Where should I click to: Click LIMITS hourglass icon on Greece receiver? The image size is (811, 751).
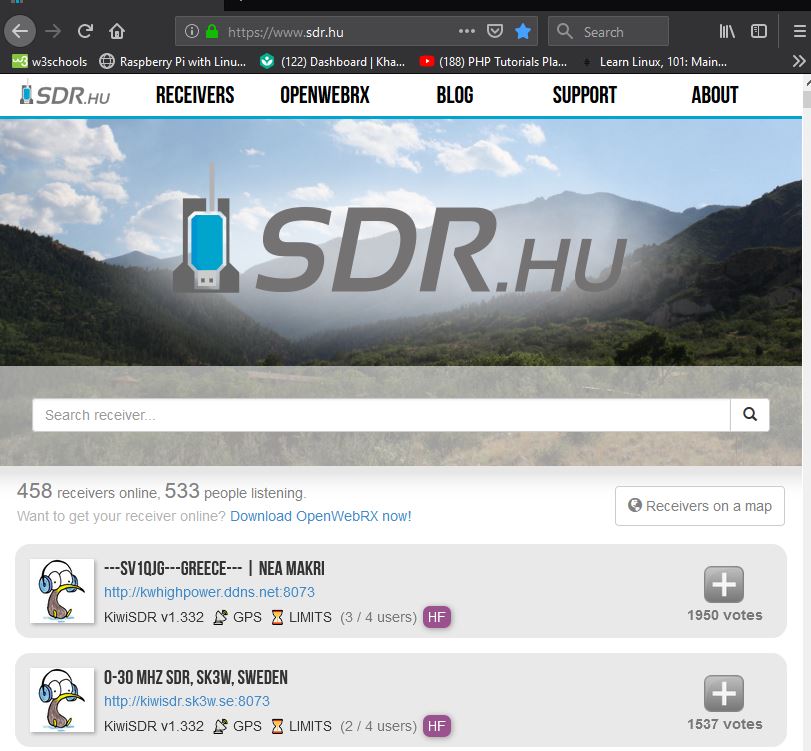click(277, 617)
